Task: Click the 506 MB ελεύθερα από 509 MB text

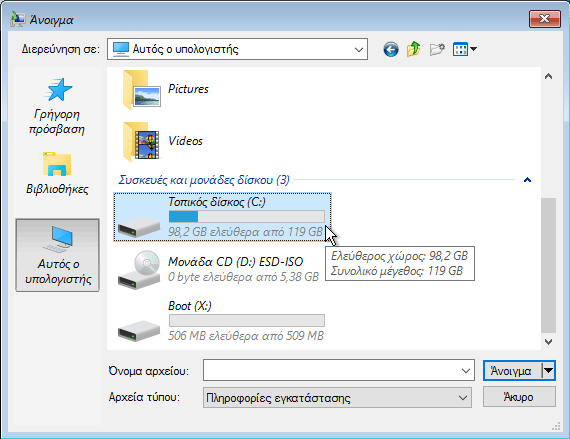Action: [246, 336]
